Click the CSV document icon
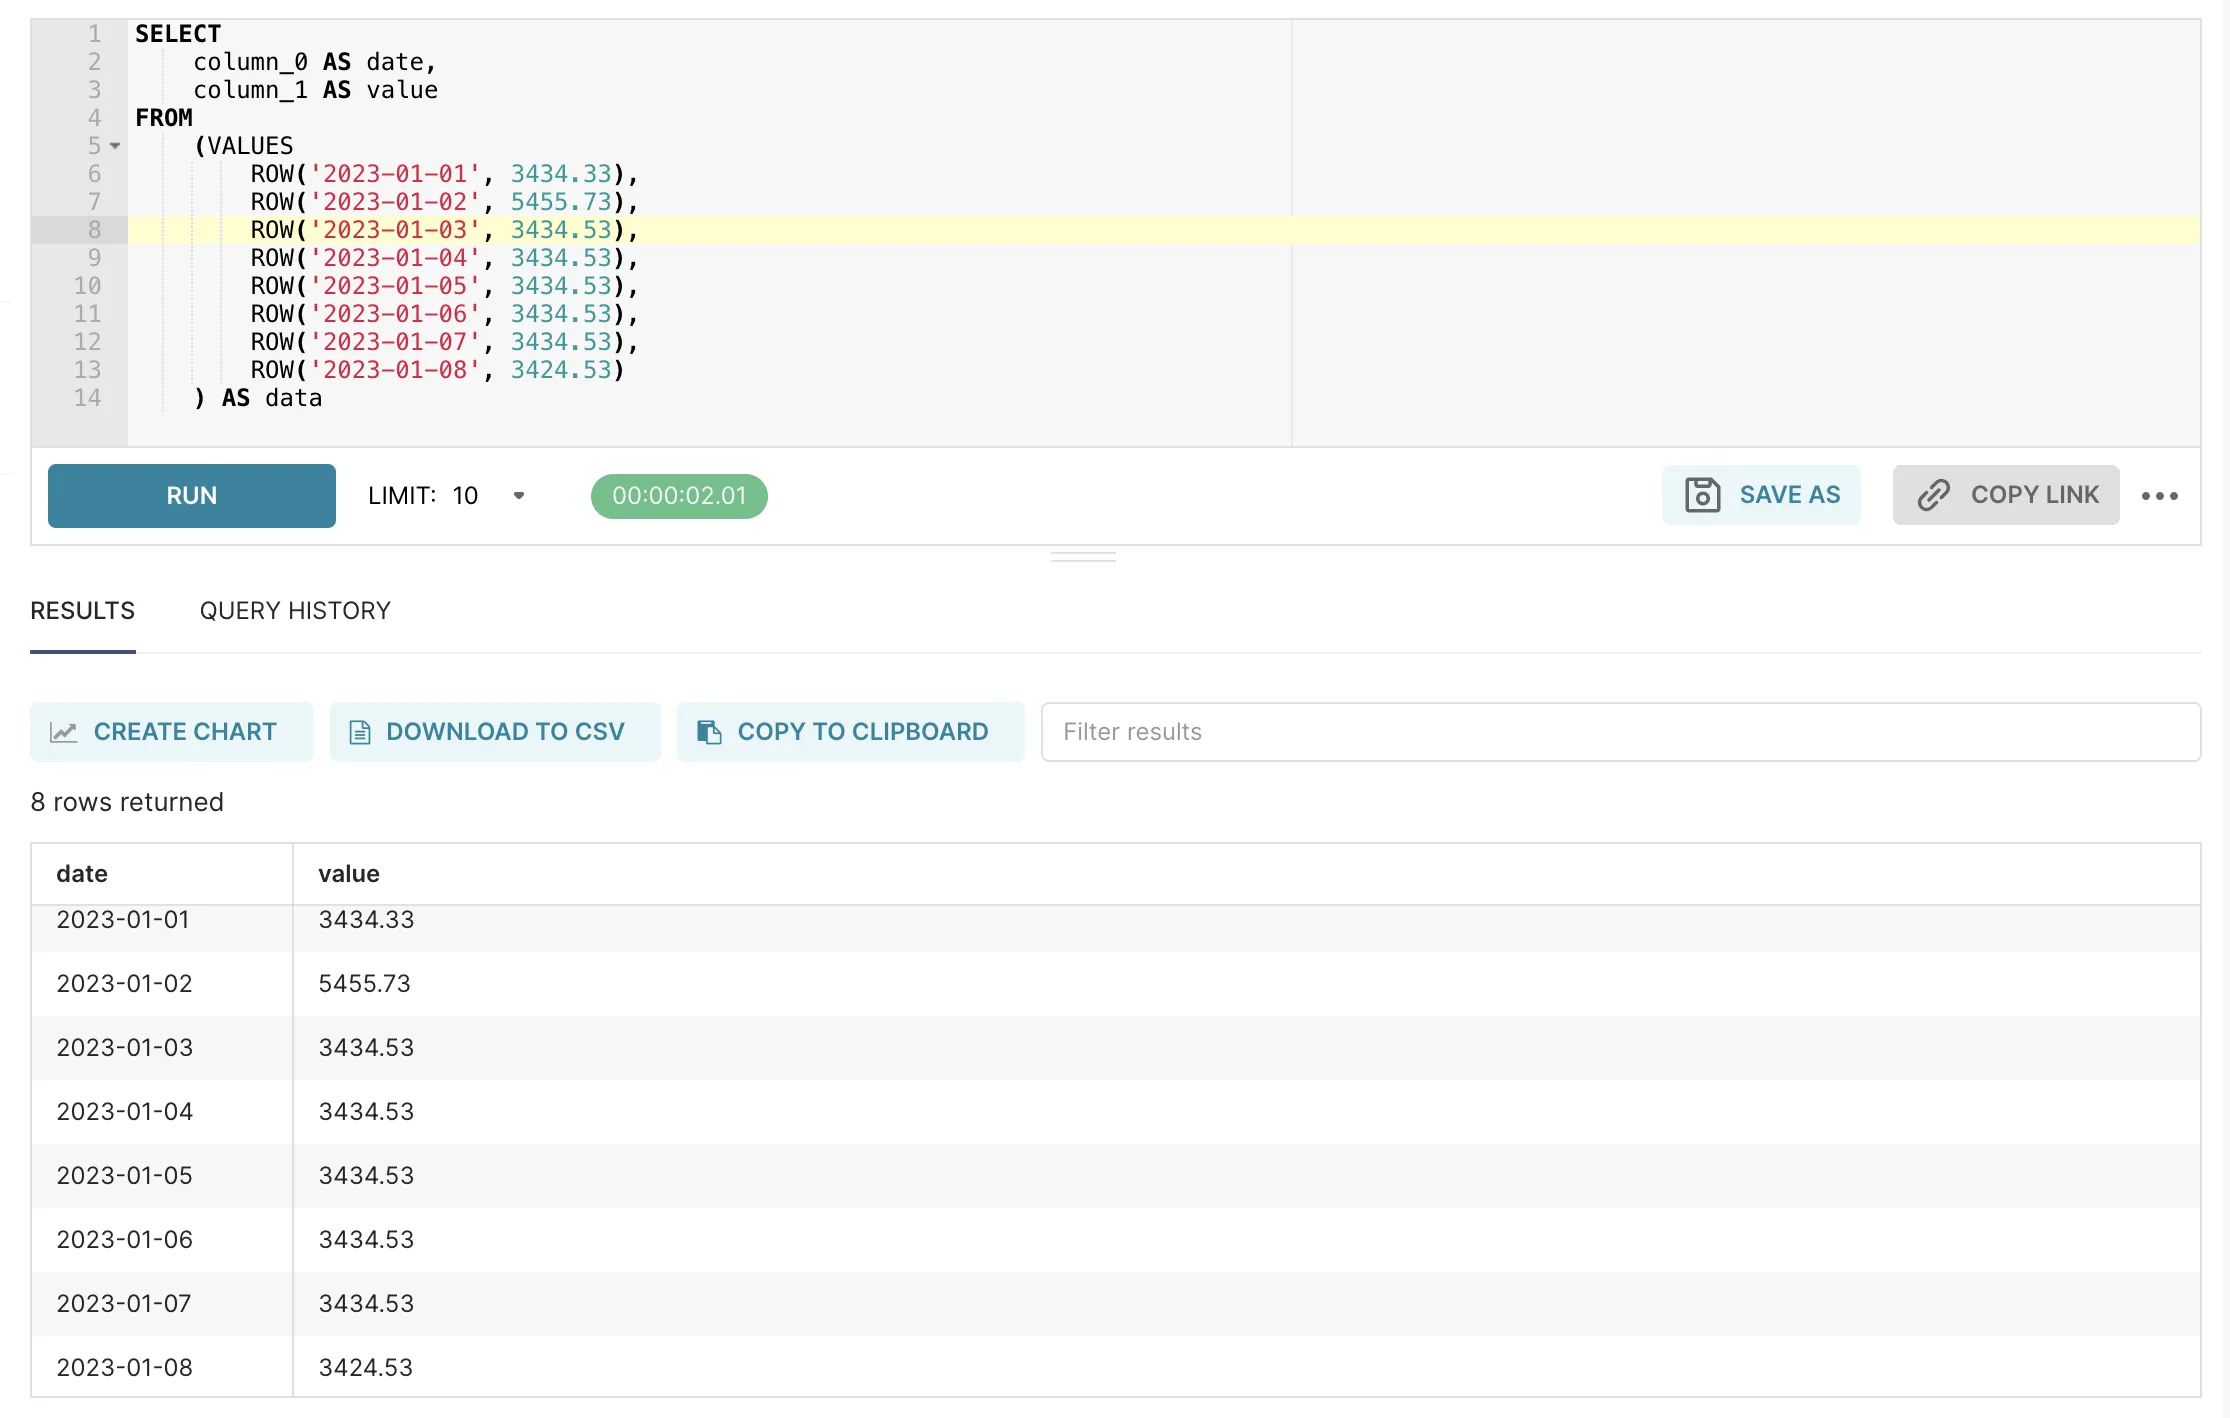Image resolution: width=2230 pixels, height=1418 pixels. tap(359, 732)
